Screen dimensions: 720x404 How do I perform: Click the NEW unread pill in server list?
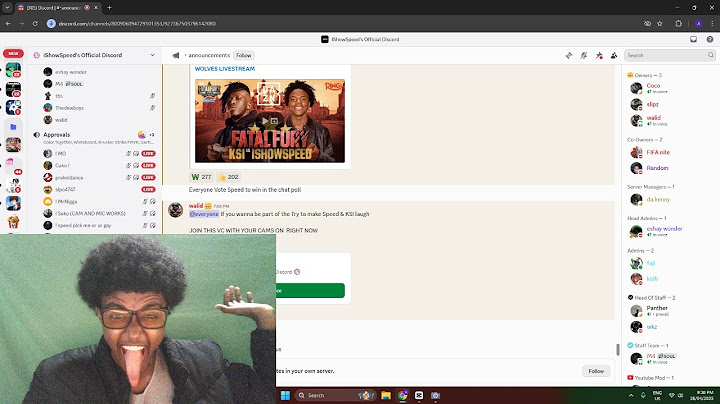pyautogui.click(x=13, y=53)
